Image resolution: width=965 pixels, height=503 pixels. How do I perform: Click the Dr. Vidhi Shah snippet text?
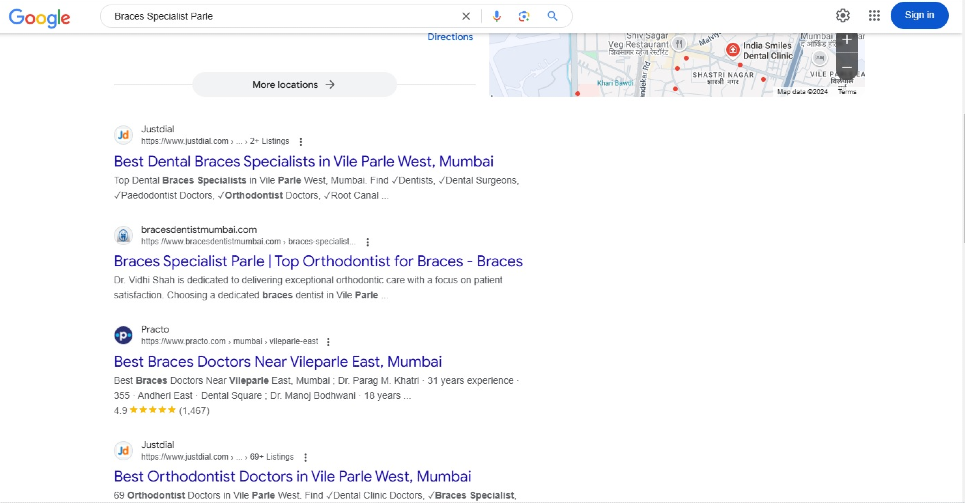tap(308, 288)
